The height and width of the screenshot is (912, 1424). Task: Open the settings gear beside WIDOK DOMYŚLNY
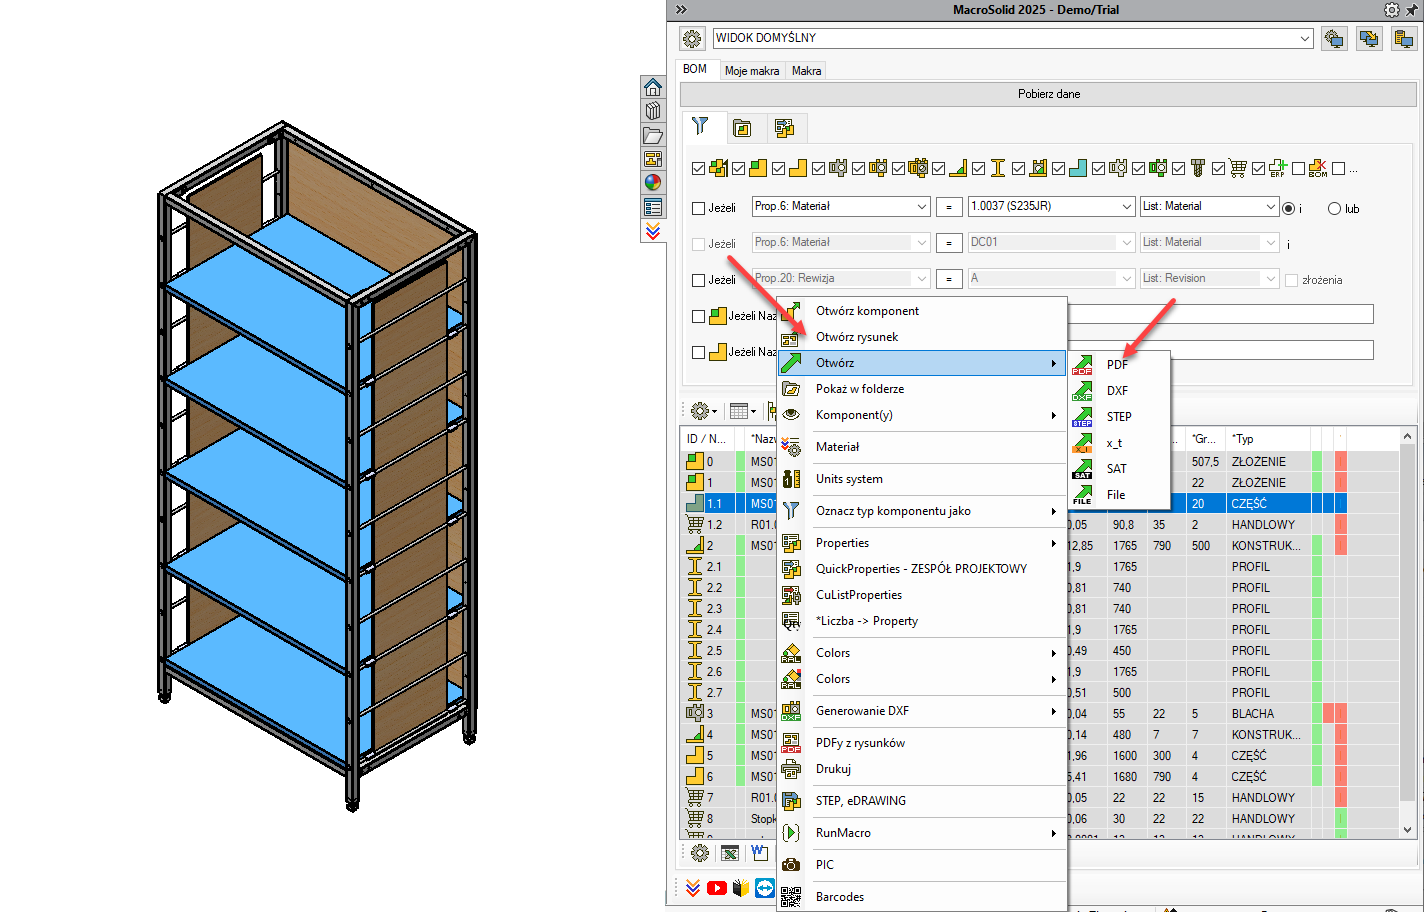click(692, 39)
